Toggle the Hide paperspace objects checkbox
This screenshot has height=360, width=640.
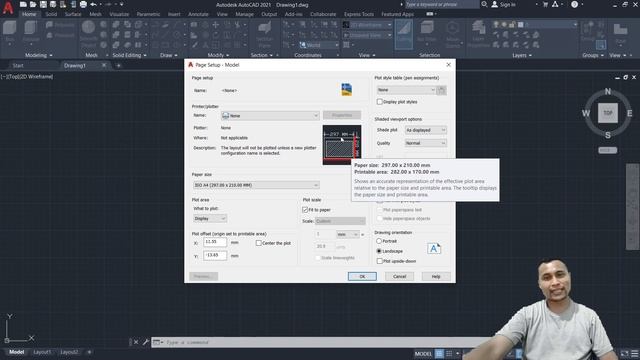pos(380,219)
